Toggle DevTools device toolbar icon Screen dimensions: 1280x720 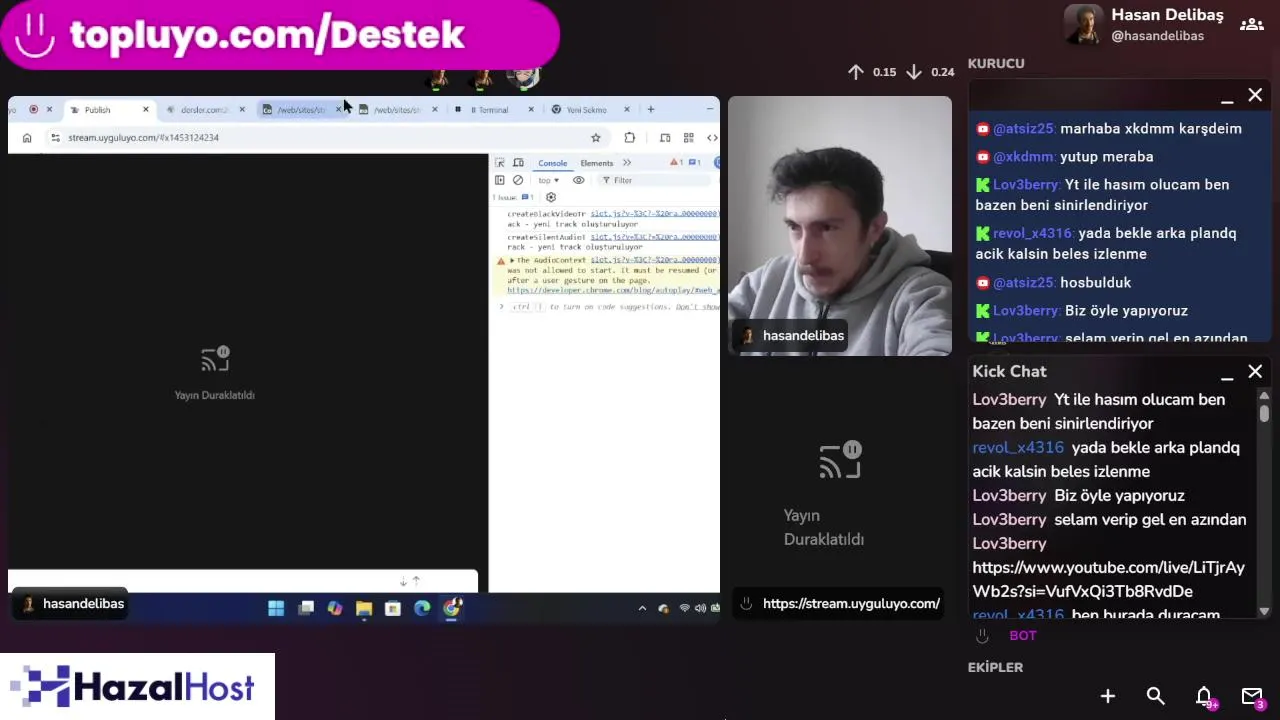pyautogui.click(x=518, y=163)
